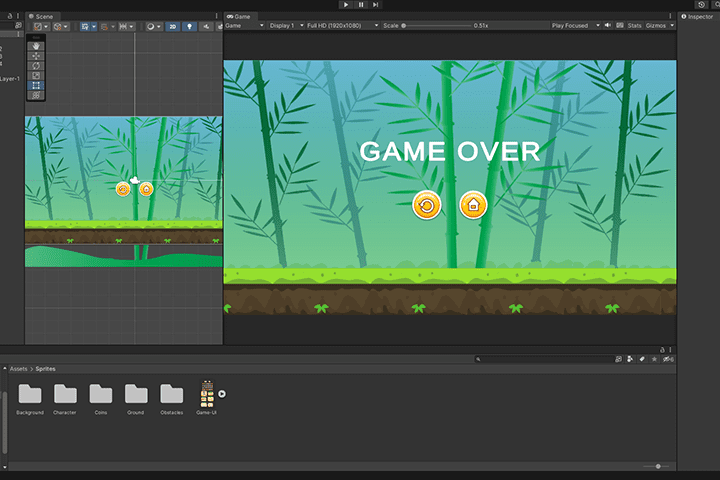Viewport: 720px width, 480px height.
Task: Click Assets in the project breadcrumb
Action: click(18, 369)
